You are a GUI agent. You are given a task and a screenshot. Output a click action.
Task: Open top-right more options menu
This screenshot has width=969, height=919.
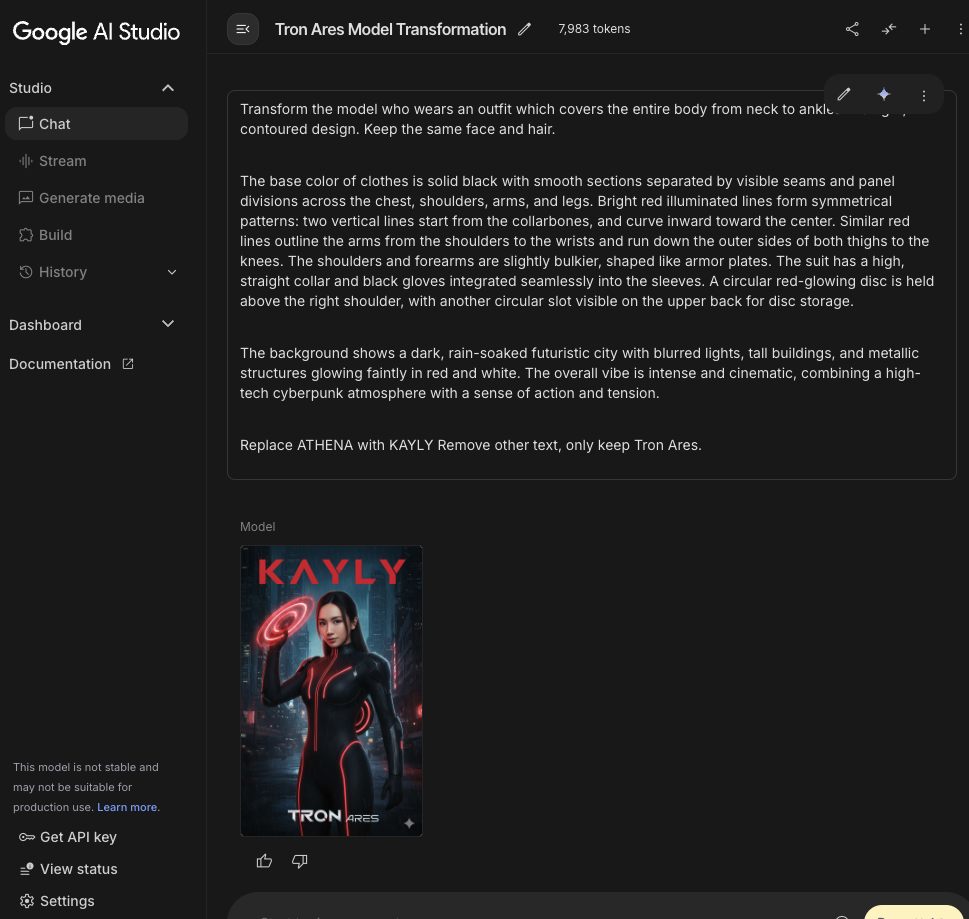click(x=960, y=29)
